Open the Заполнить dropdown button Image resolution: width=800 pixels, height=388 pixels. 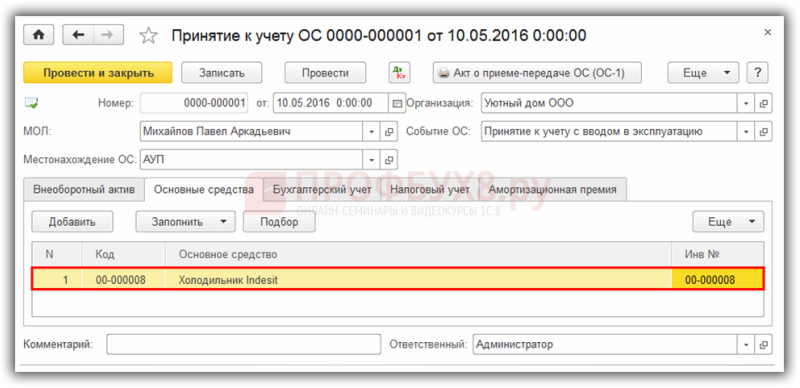point(185,222)
